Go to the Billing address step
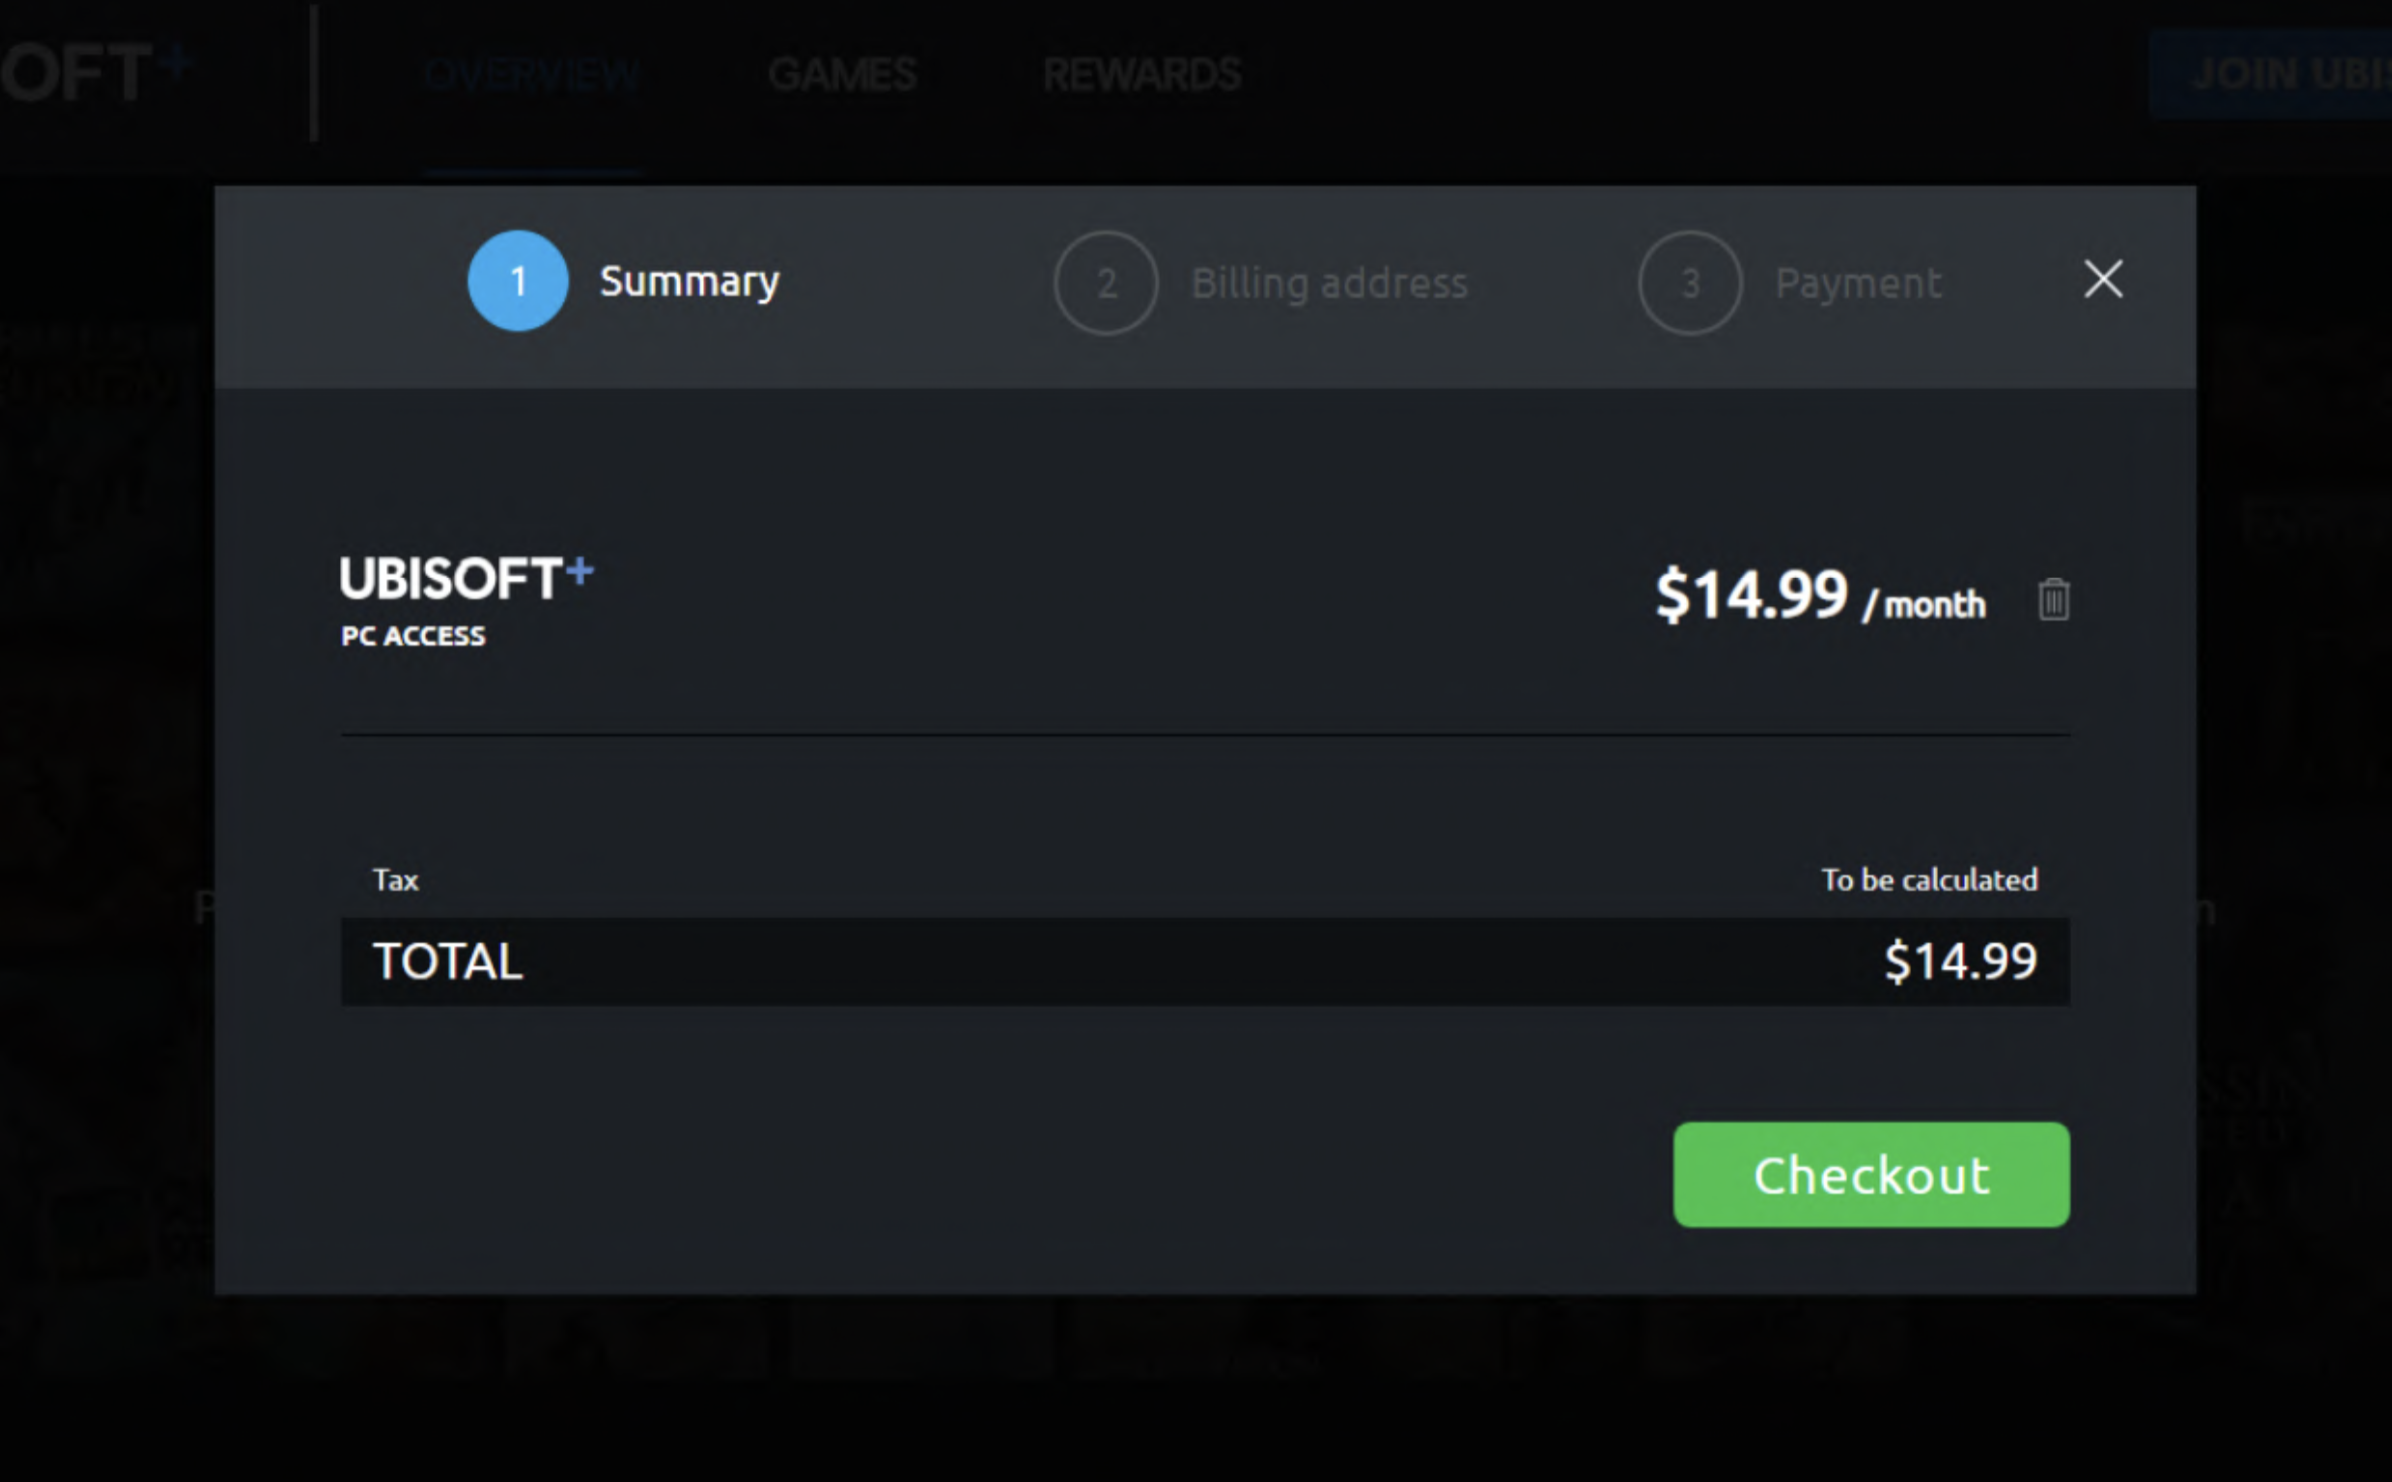Viewport: 2392px width, 1482px height. pos(1329,284)
